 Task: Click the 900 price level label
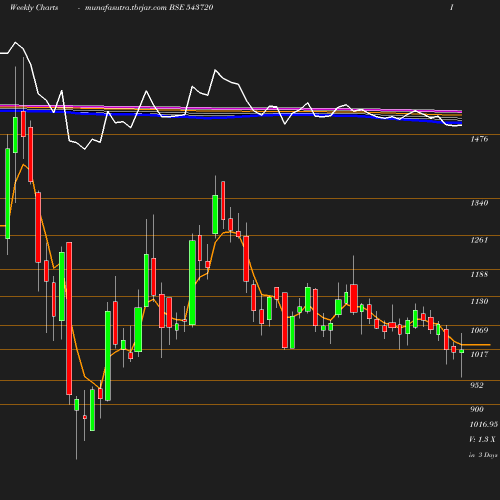point(477,409)
